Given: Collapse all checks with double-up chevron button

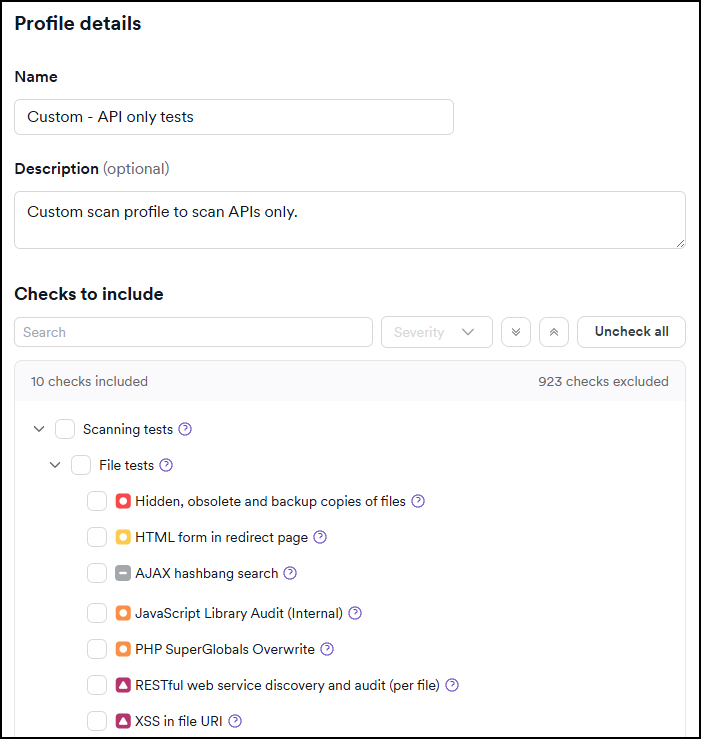Looking at the screenshot, I should (x=554, y=332).
